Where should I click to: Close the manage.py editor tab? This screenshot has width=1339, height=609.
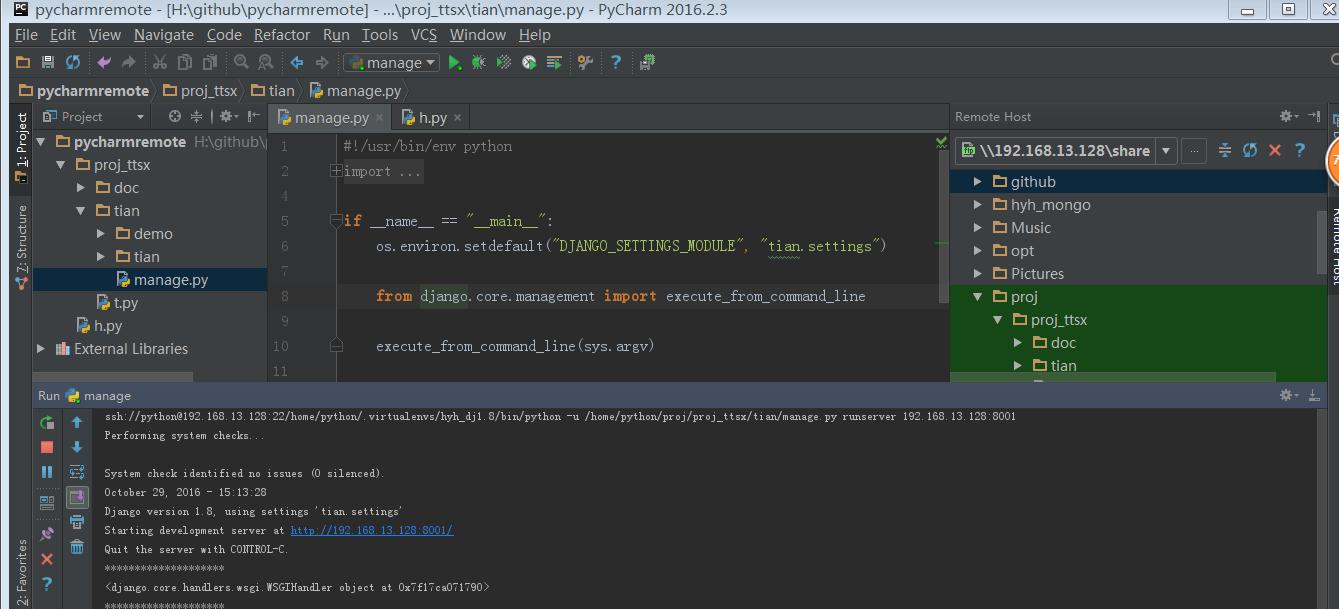(x=380, y=117)
